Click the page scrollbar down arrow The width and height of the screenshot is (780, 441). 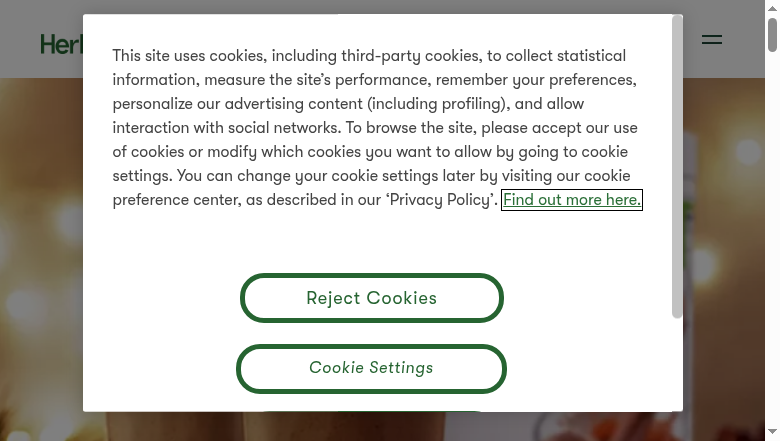(x=772, y=433)
